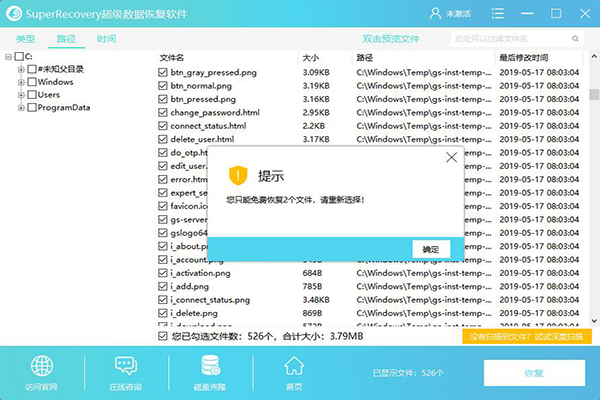Sort by 最后修改时间 column header
Screen dimensions: 600x400
[523, 58]
